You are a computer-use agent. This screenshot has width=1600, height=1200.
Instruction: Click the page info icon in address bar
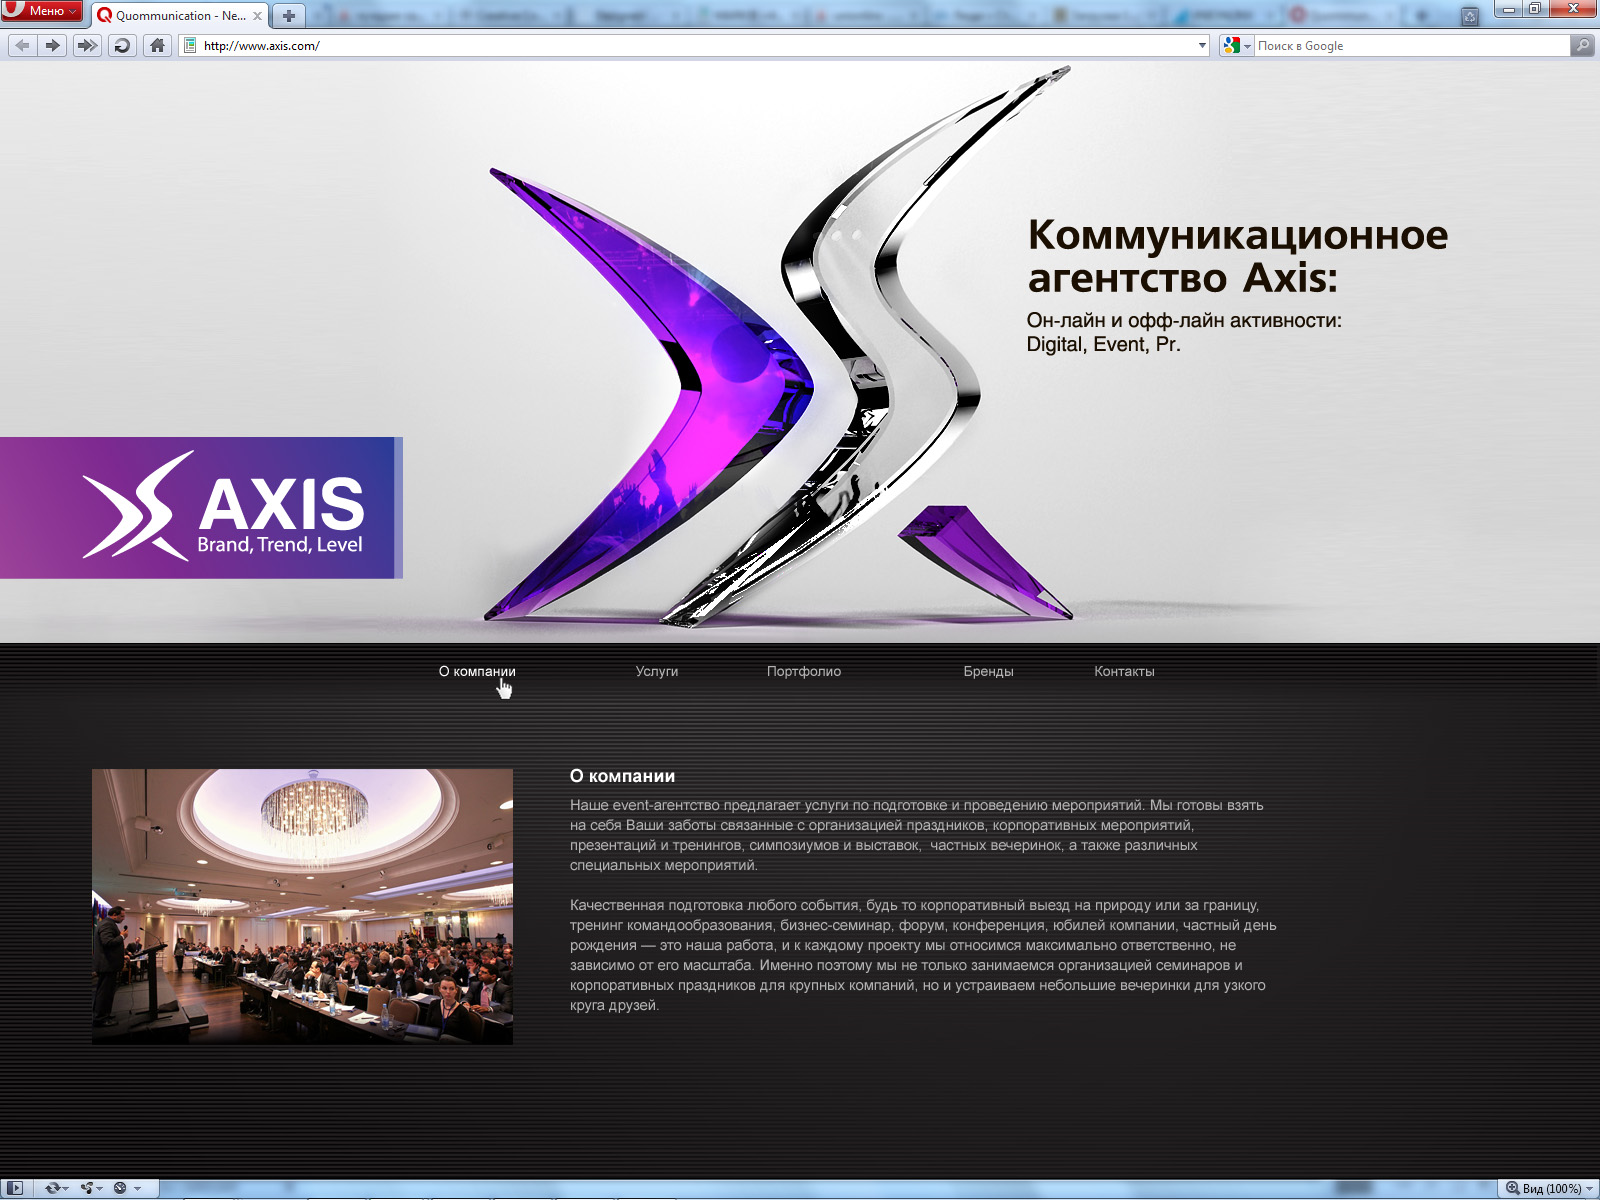190,45
